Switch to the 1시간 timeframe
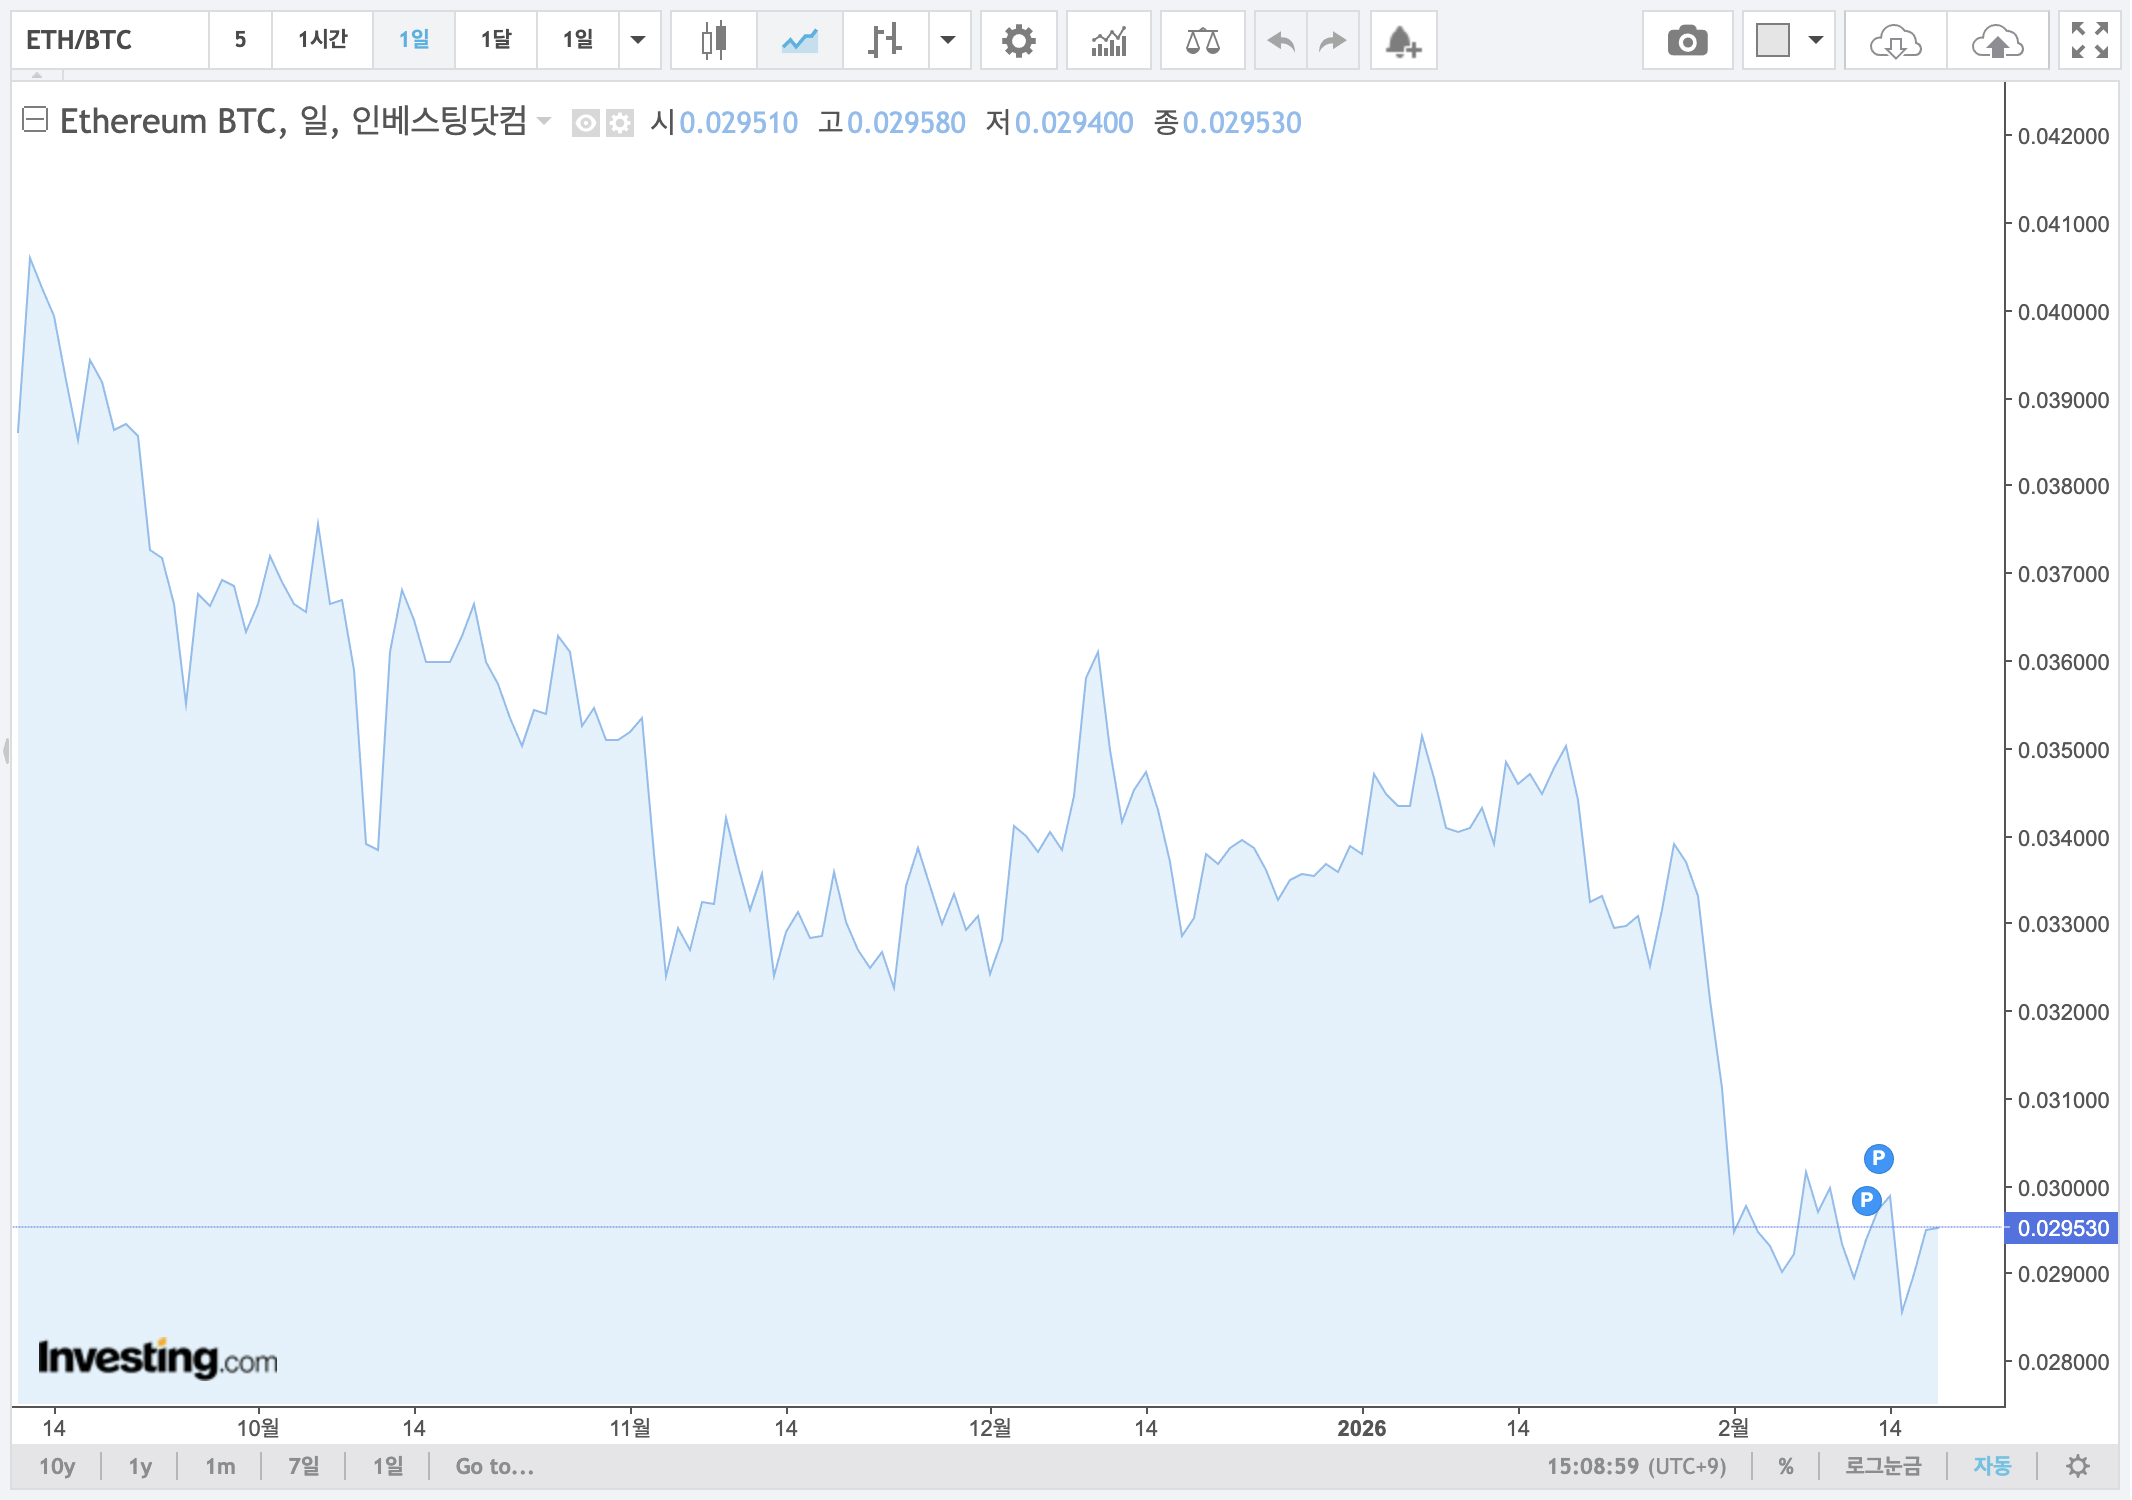Viewport: 2132px width, 1500px height. (x=322, y=40)
